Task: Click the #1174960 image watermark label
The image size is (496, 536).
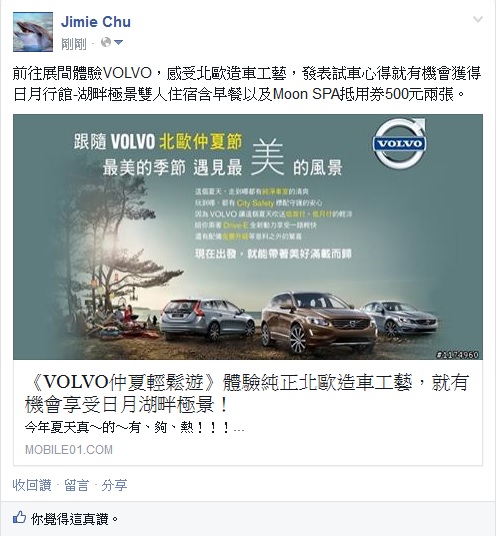Action: [458, 355]
